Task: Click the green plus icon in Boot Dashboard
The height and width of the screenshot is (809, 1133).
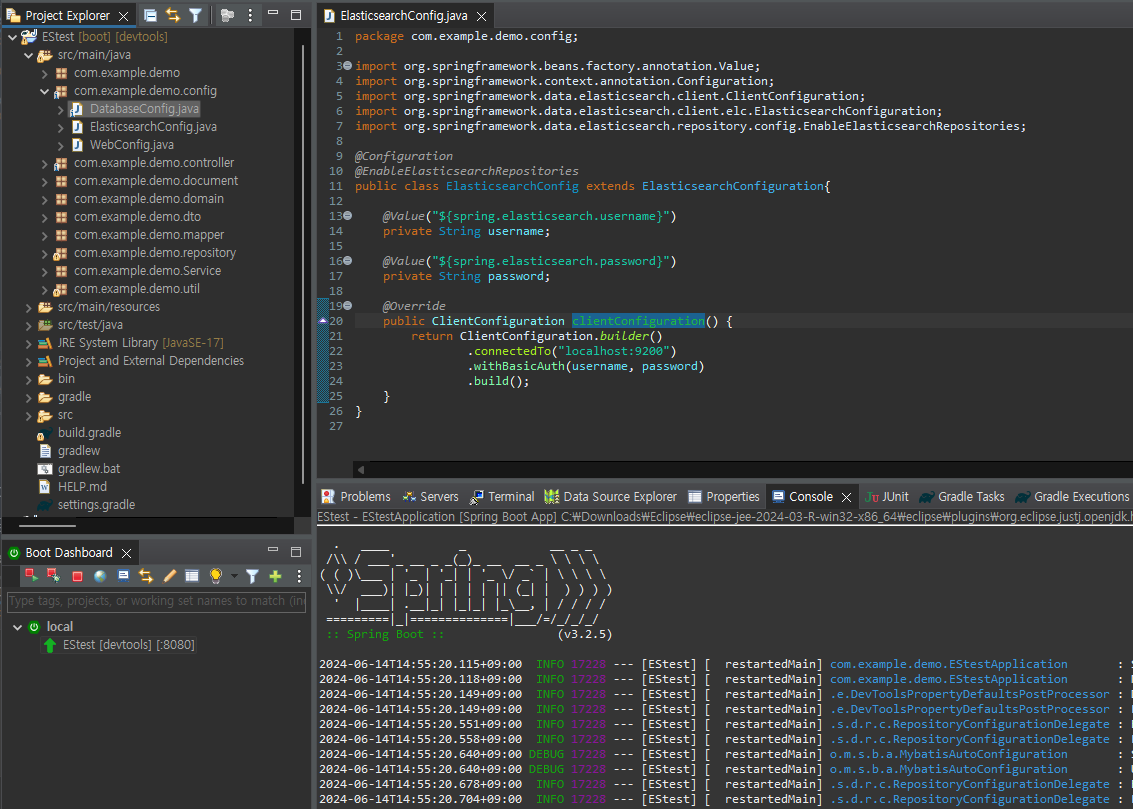Action: click(275, 576)
